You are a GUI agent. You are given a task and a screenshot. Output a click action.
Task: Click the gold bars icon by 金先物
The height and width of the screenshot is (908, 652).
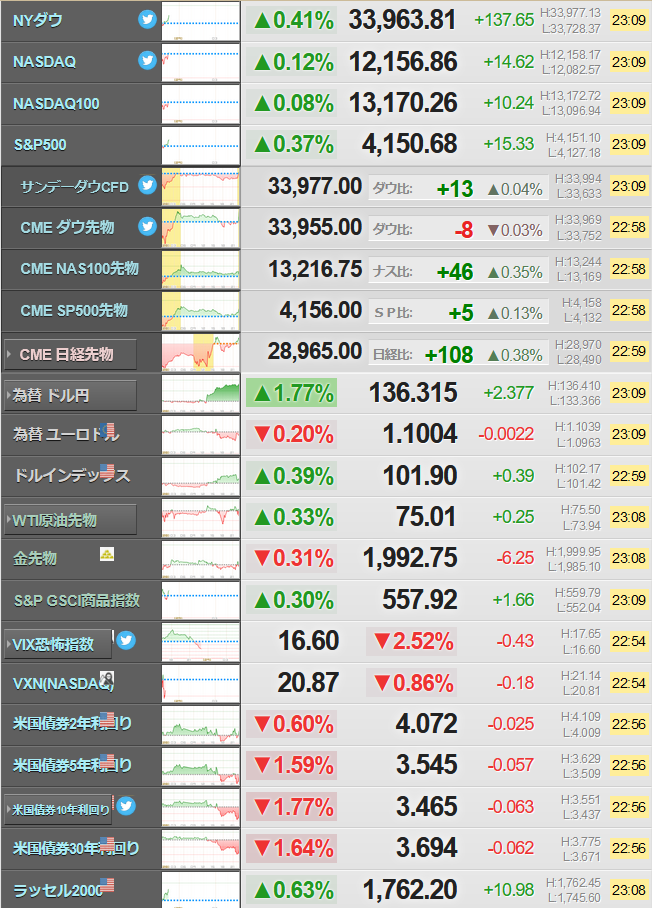click(107, 554)
